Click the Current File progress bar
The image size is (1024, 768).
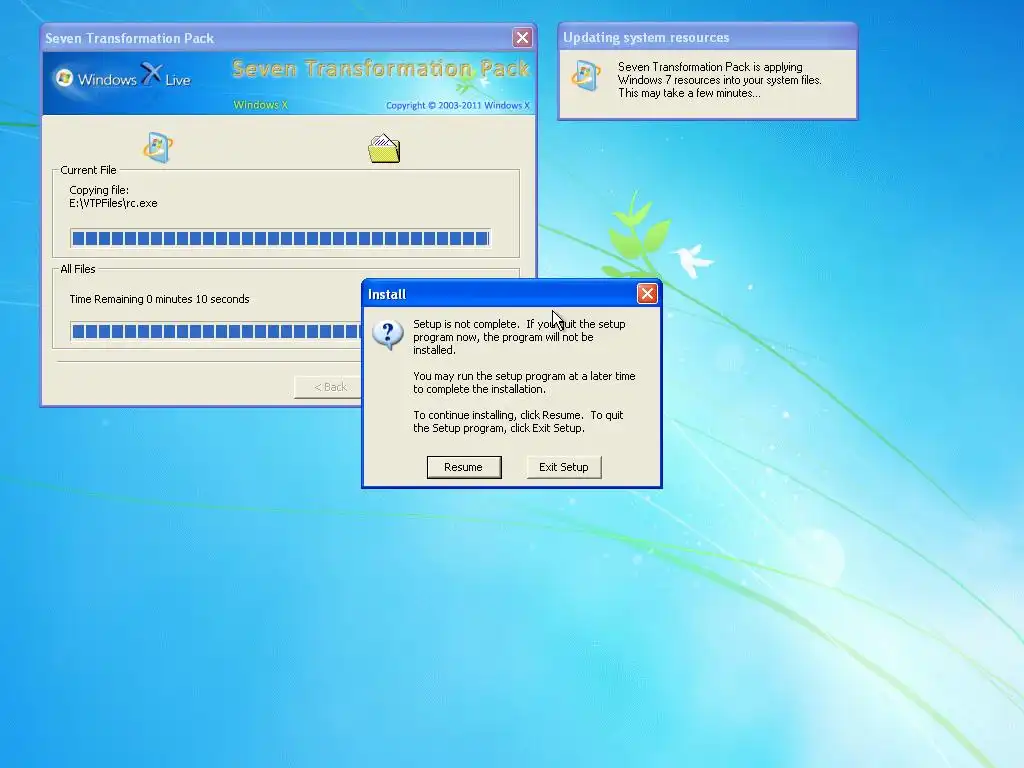[280, 238]
